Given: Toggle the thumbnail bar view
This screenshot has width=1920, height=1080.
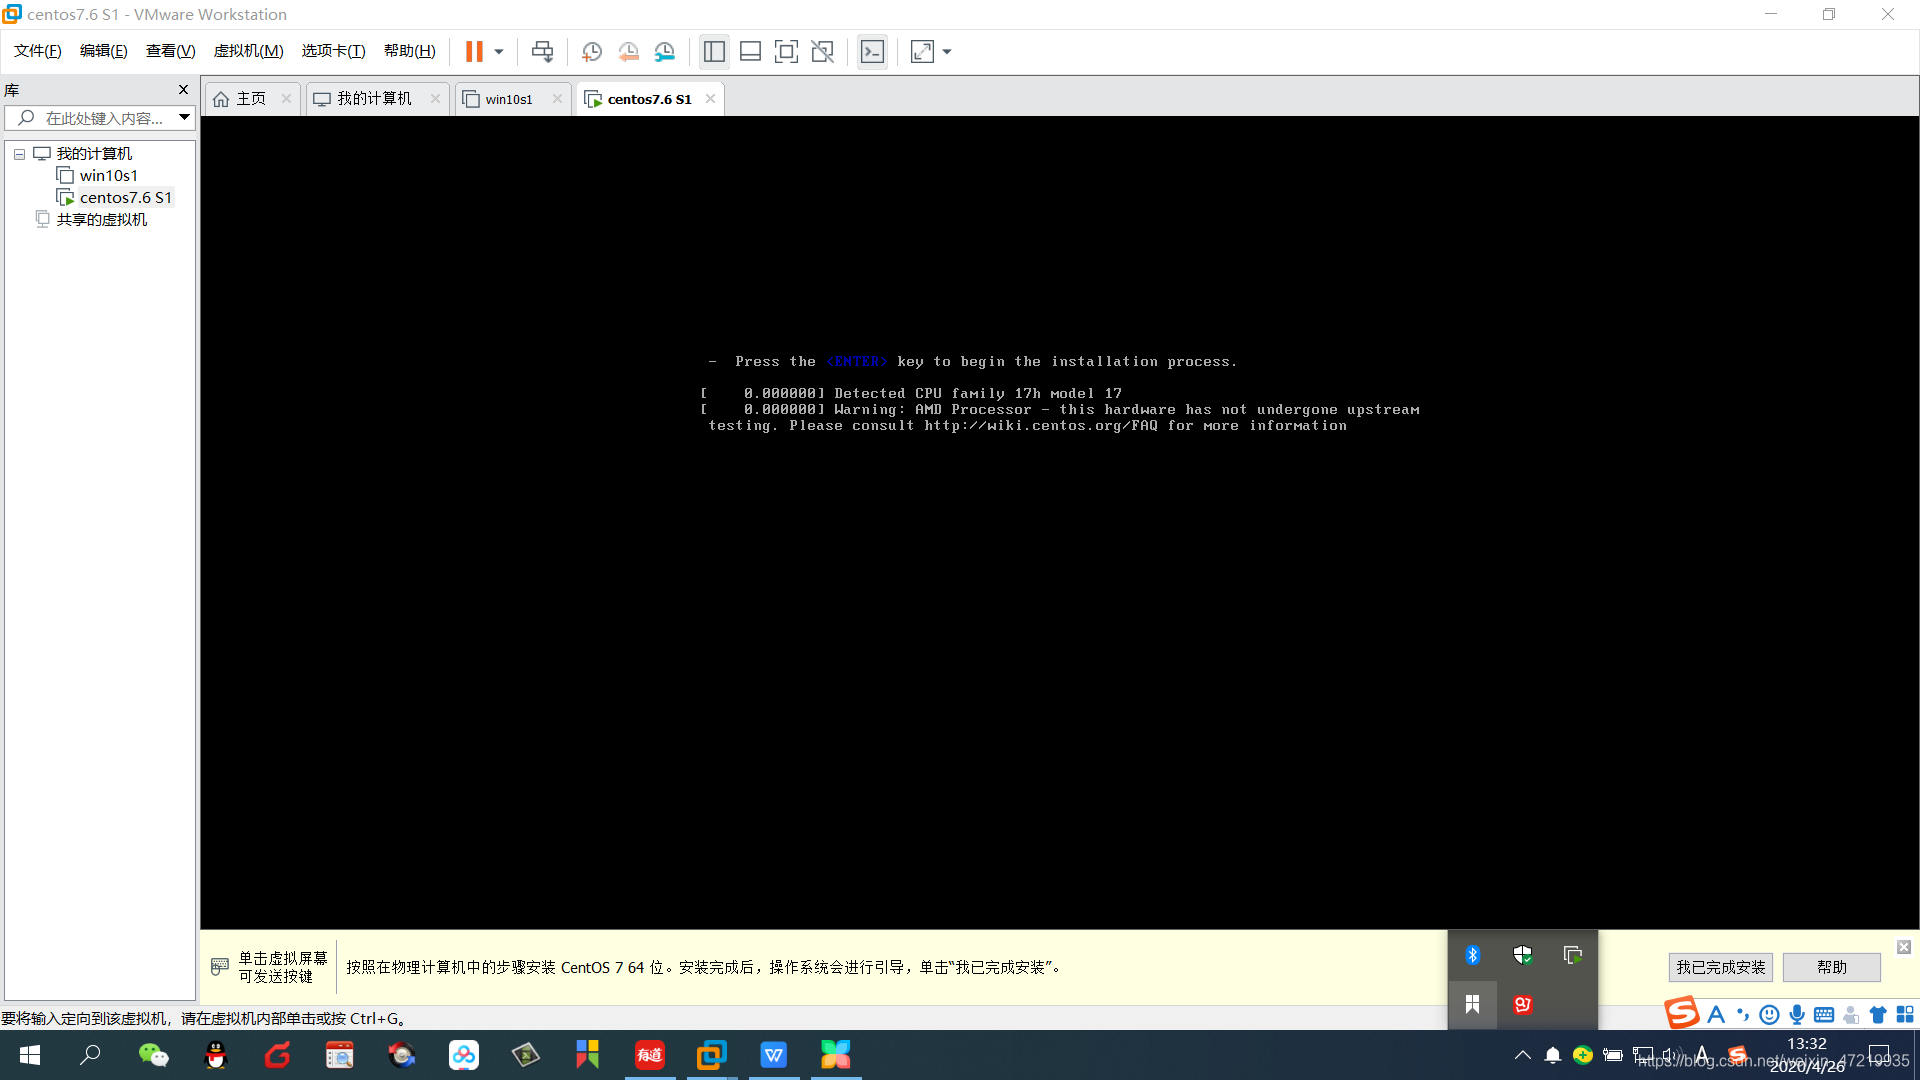Looking at the screenshot, I should pyautogui.click(x=750, y=51).
